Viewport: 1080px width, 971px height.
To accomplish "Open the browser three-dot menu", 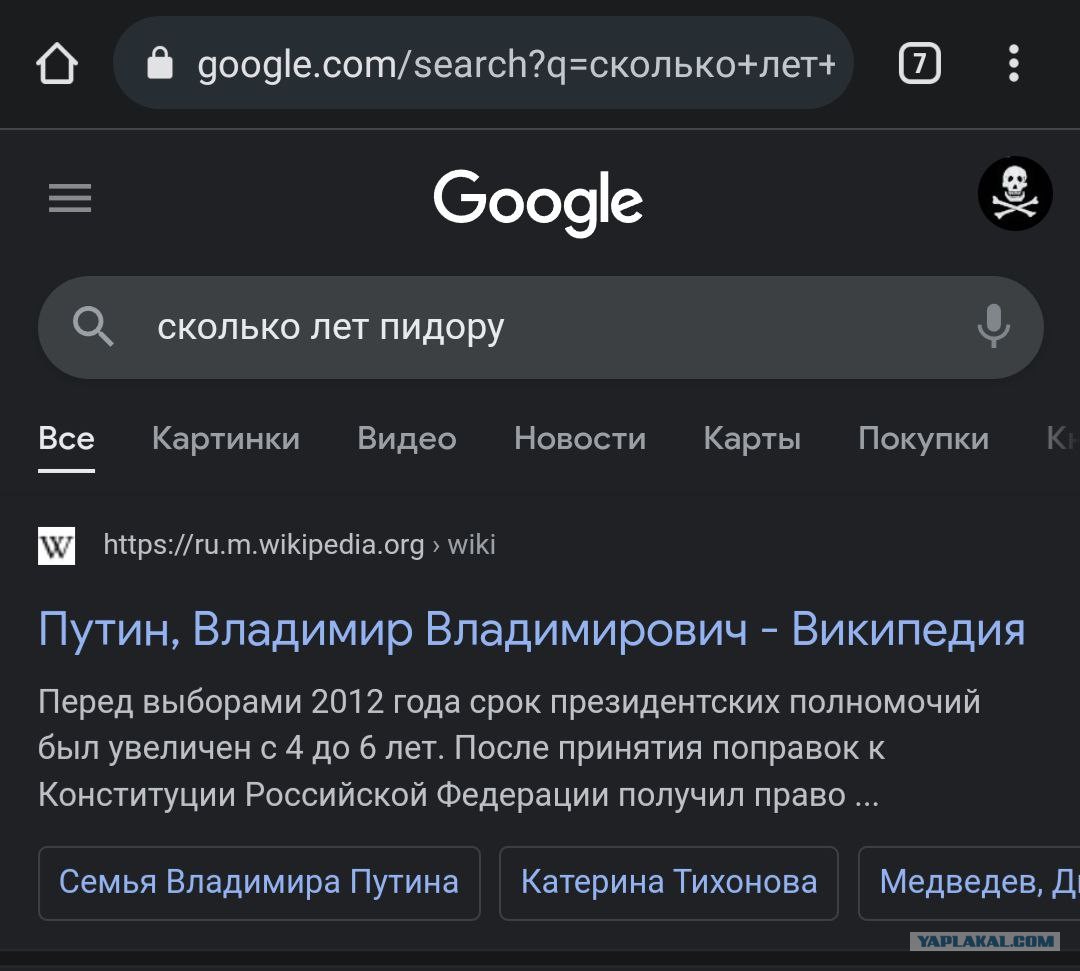I will (1013, 63).
